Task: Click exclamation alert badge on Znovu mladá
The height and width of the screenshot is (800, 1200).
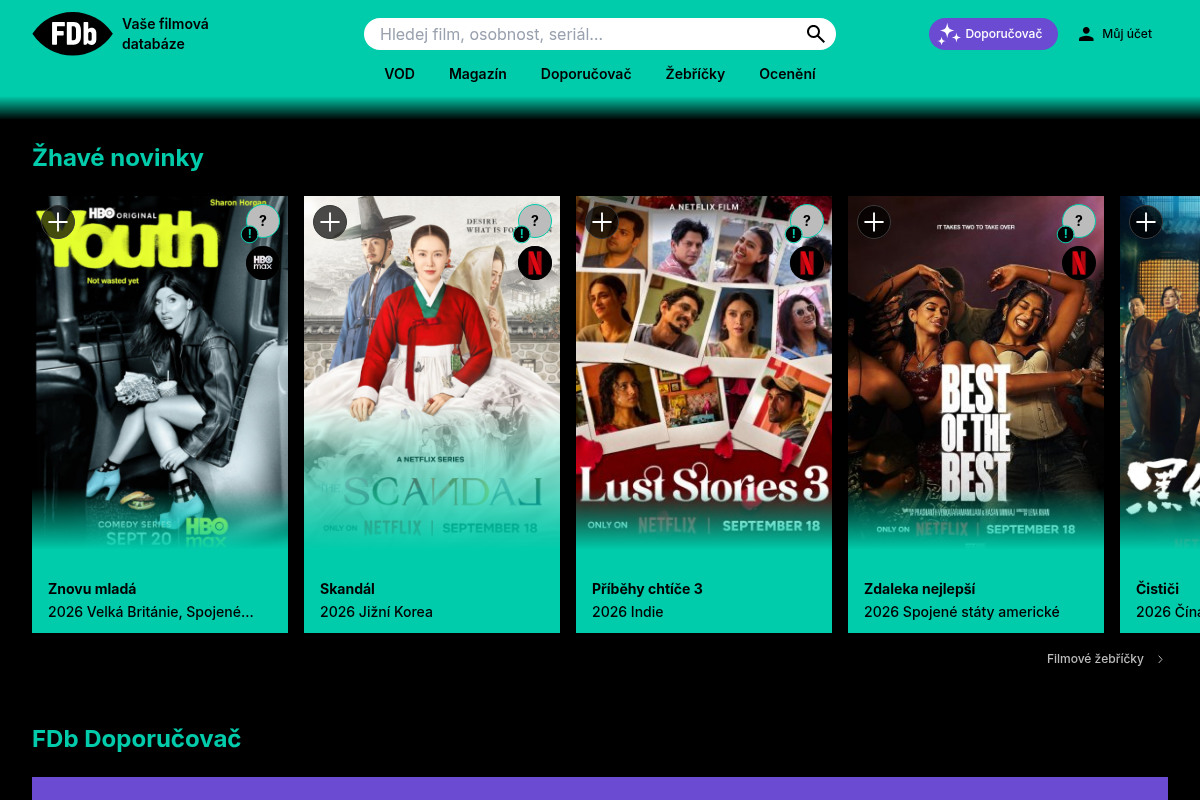Action: [x=249, y=235]
